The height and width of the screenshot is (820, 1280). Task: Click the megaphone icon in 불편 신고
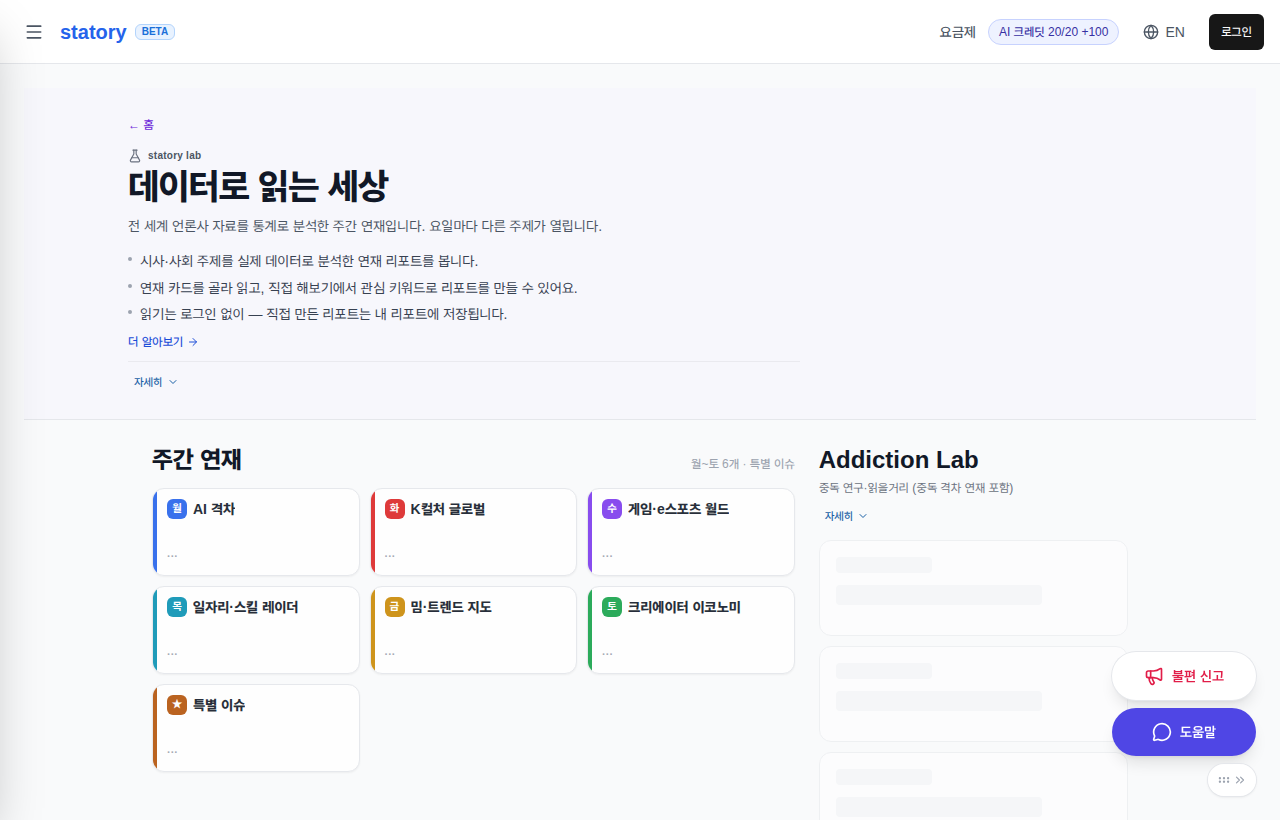(x=1154, y=676)
